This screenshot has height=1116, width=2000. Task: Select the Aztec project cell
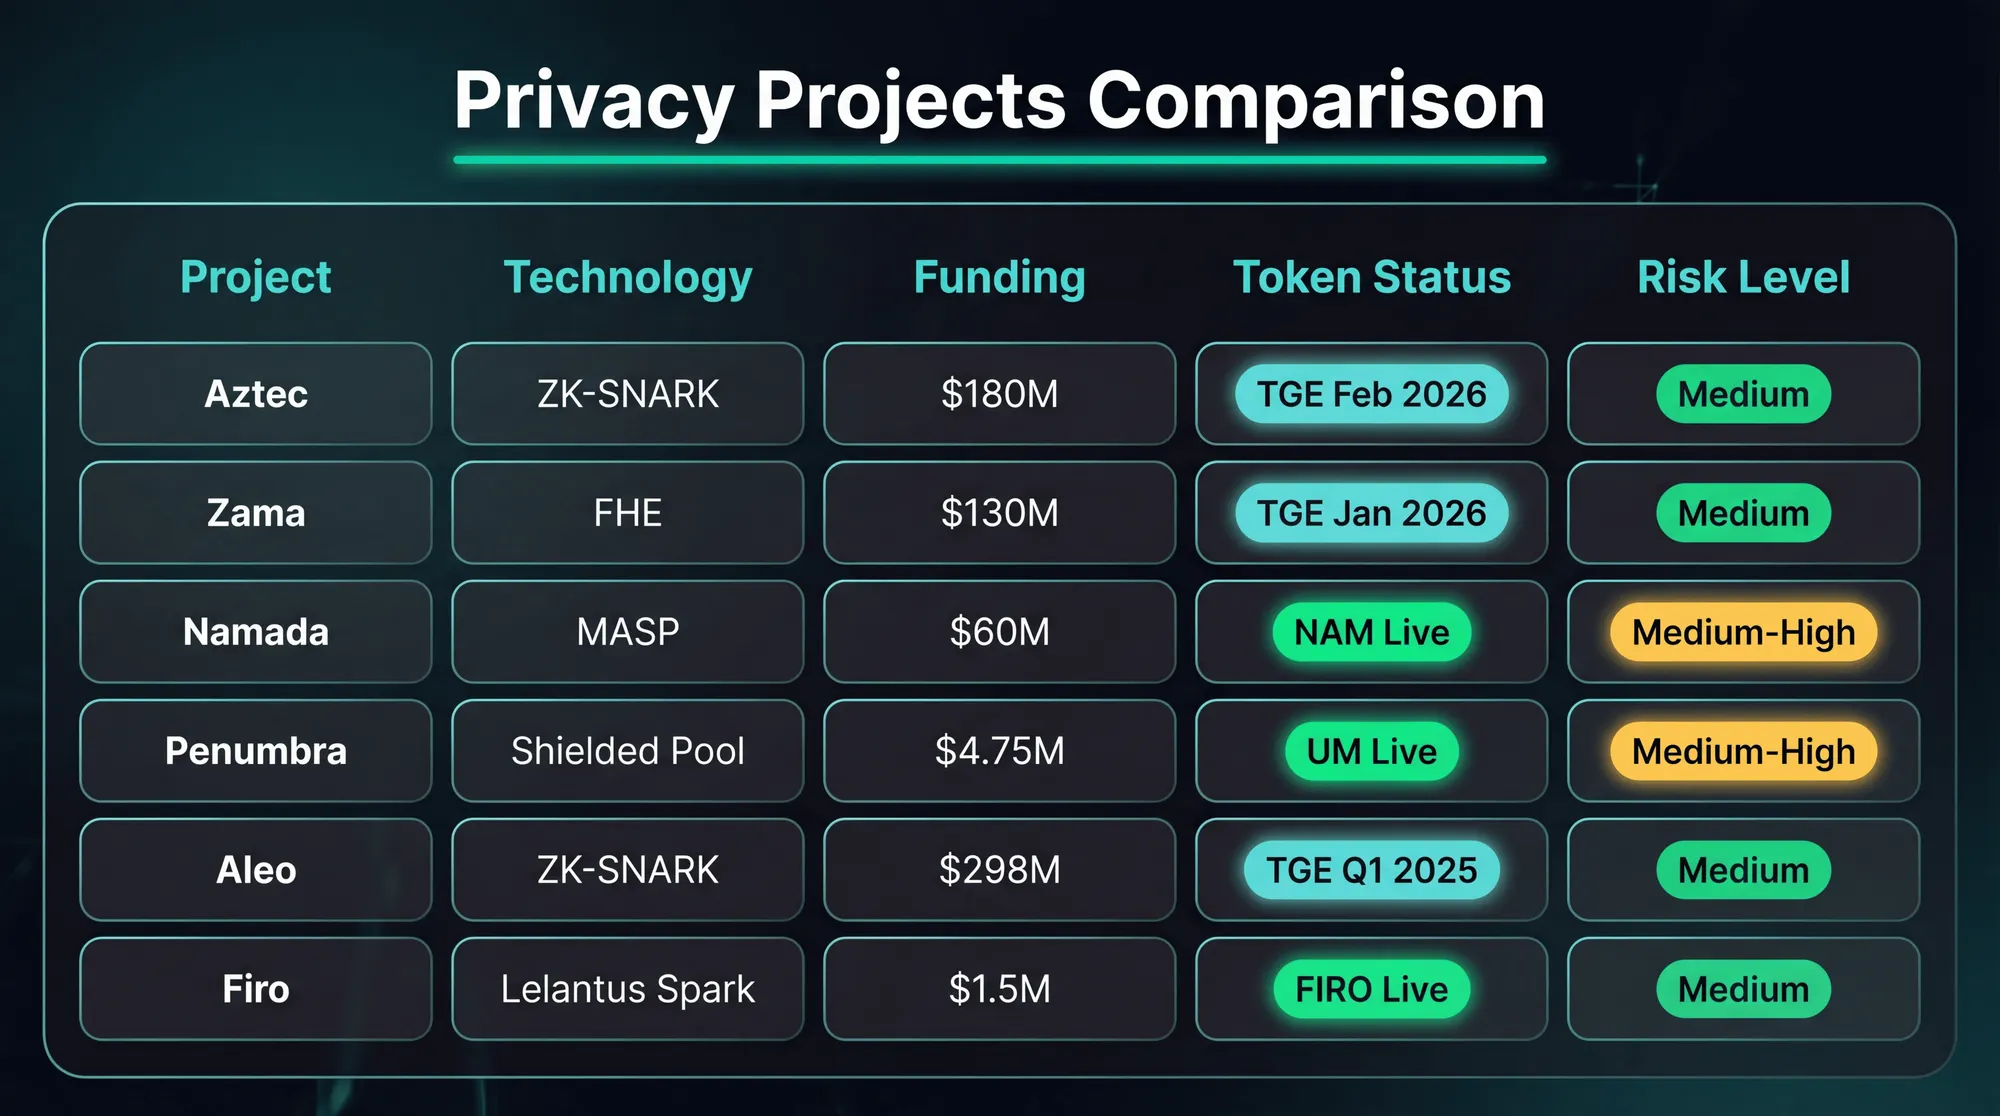click(x=256, y=394)
